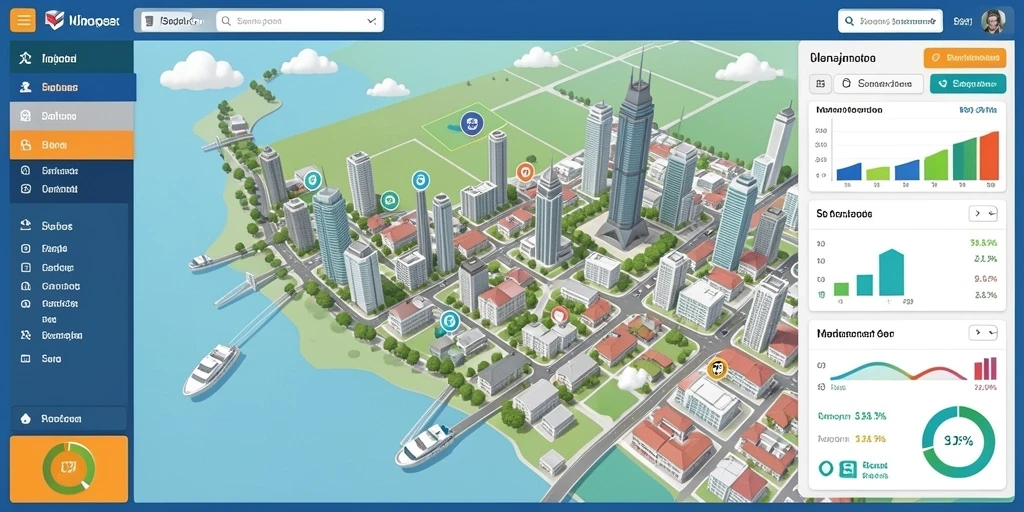Select the orange highlighted sidebar item

[x=72, y=145]
